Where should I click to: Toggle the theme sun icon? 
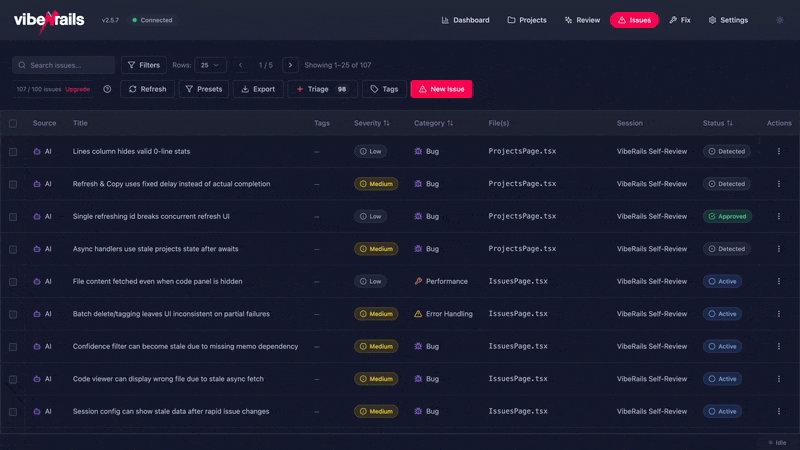click(780, 20)
